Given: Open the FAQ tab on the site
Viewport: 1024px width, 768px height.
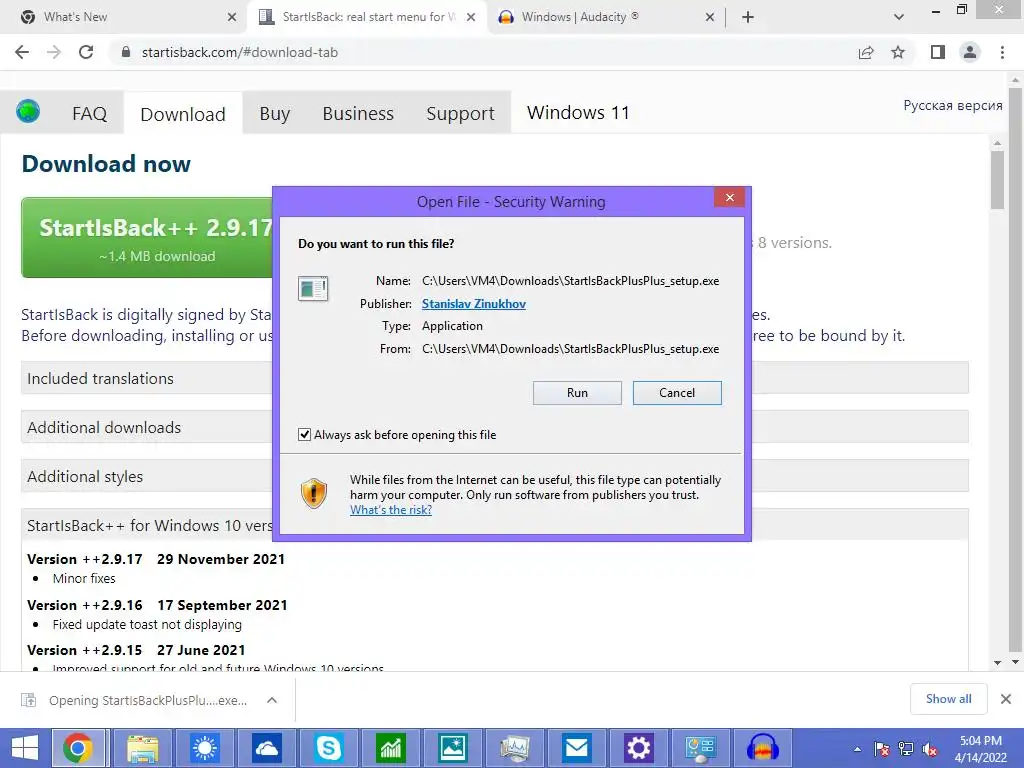Looking at the screenshot, I should 89,114.
